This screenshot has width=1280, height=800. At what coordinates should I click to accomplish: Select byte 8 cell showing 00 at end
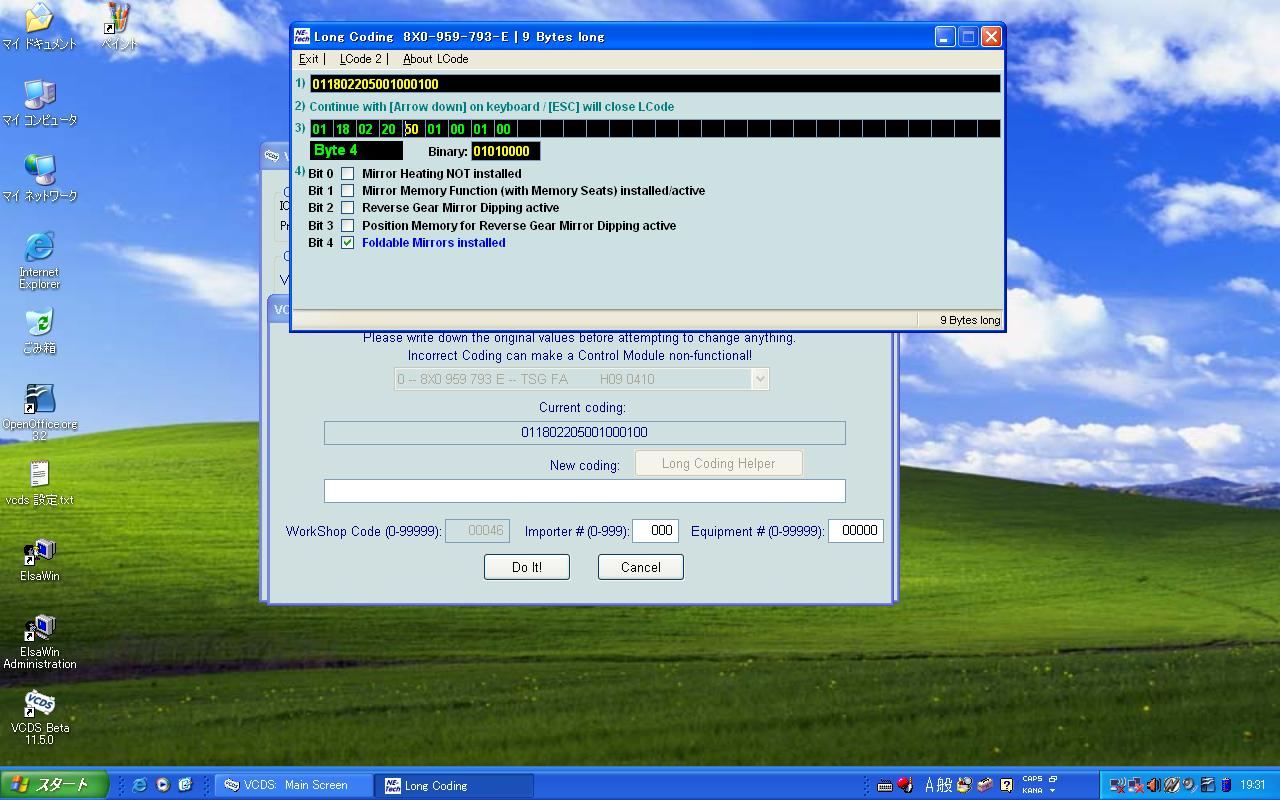[x=504, y=128]
